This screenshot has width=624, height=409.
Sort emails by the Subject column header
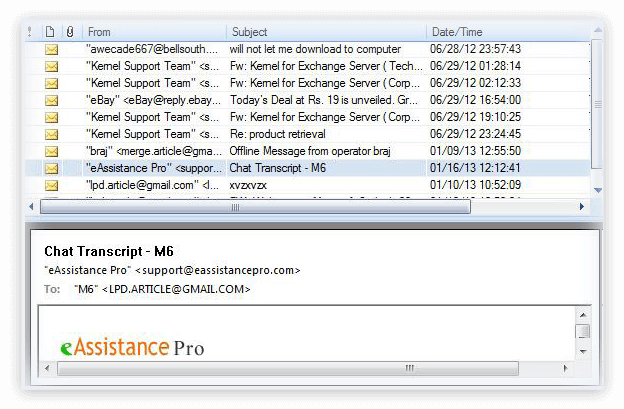click(325, 32)
